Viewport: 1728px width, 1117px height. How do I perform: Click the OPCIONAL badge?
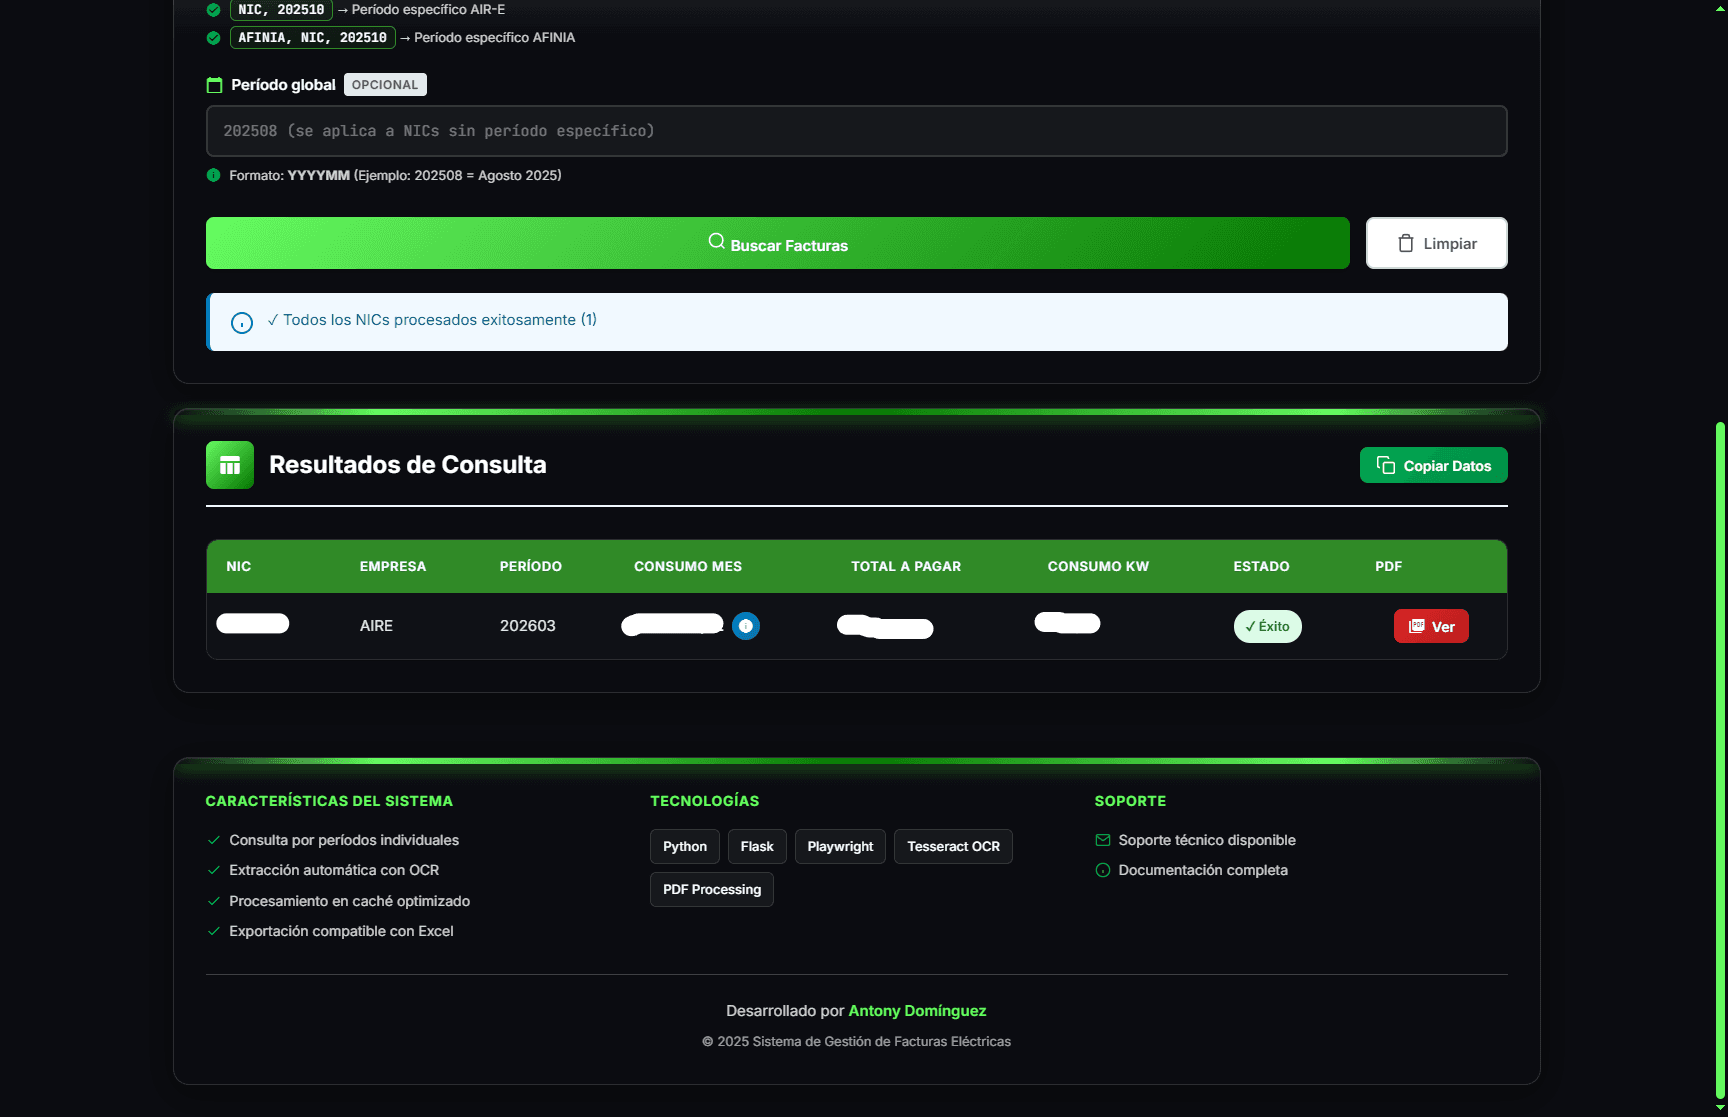385,85
